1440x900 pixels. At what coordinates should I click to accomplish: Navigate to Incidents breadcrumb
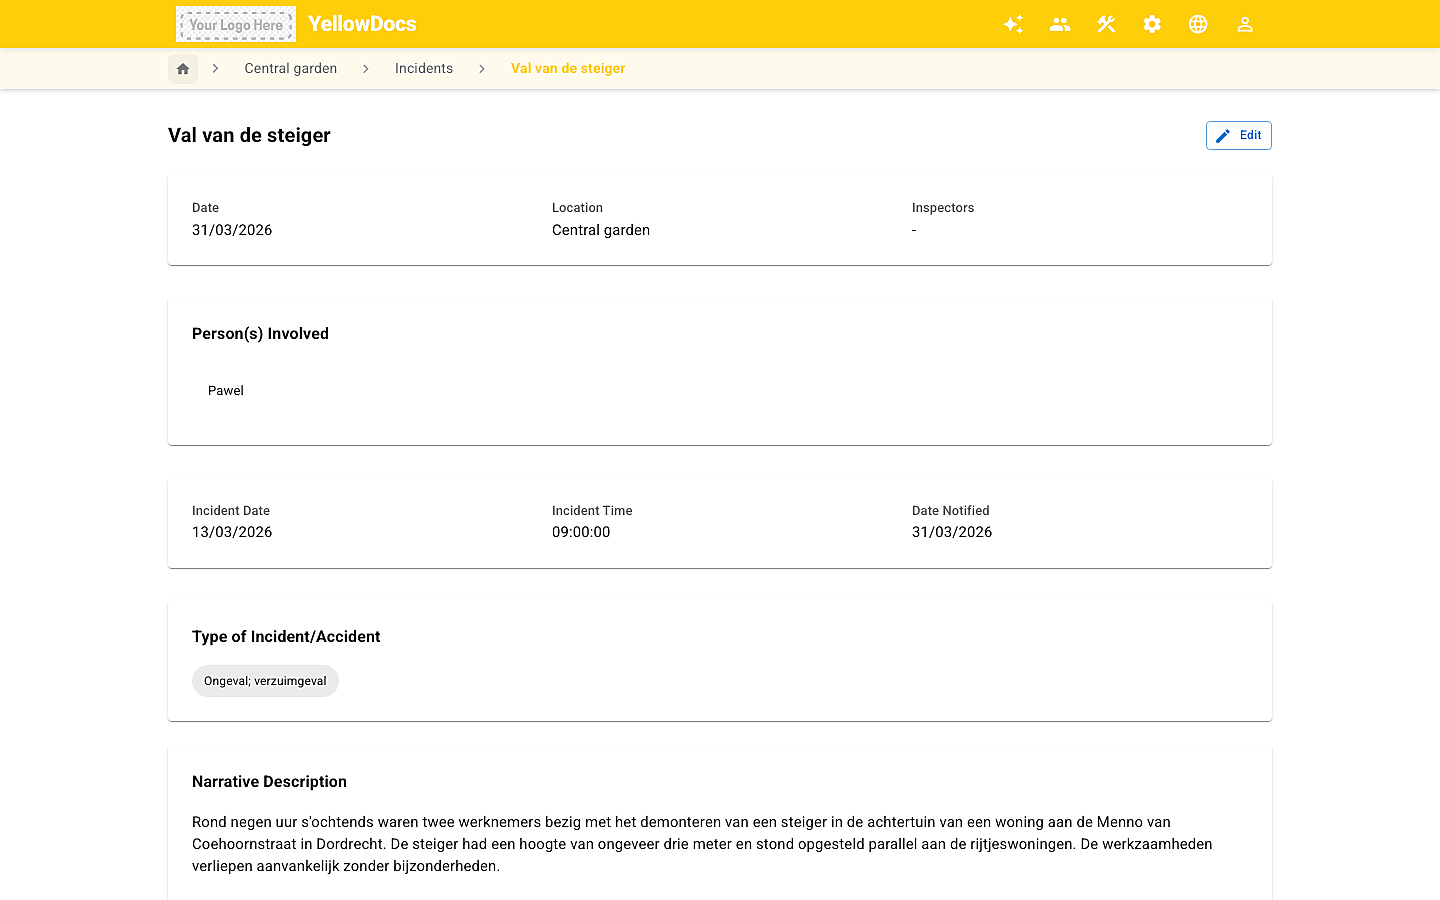[x=424, y=69]
